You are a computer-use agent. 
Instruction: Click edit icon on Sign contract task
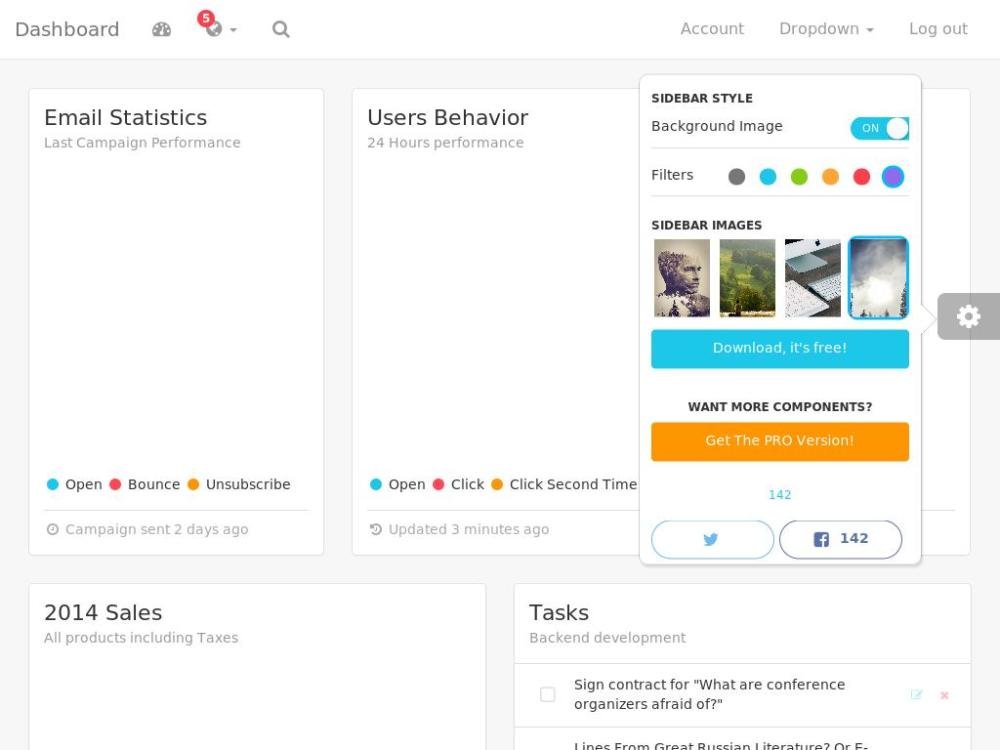coord(916,695)
